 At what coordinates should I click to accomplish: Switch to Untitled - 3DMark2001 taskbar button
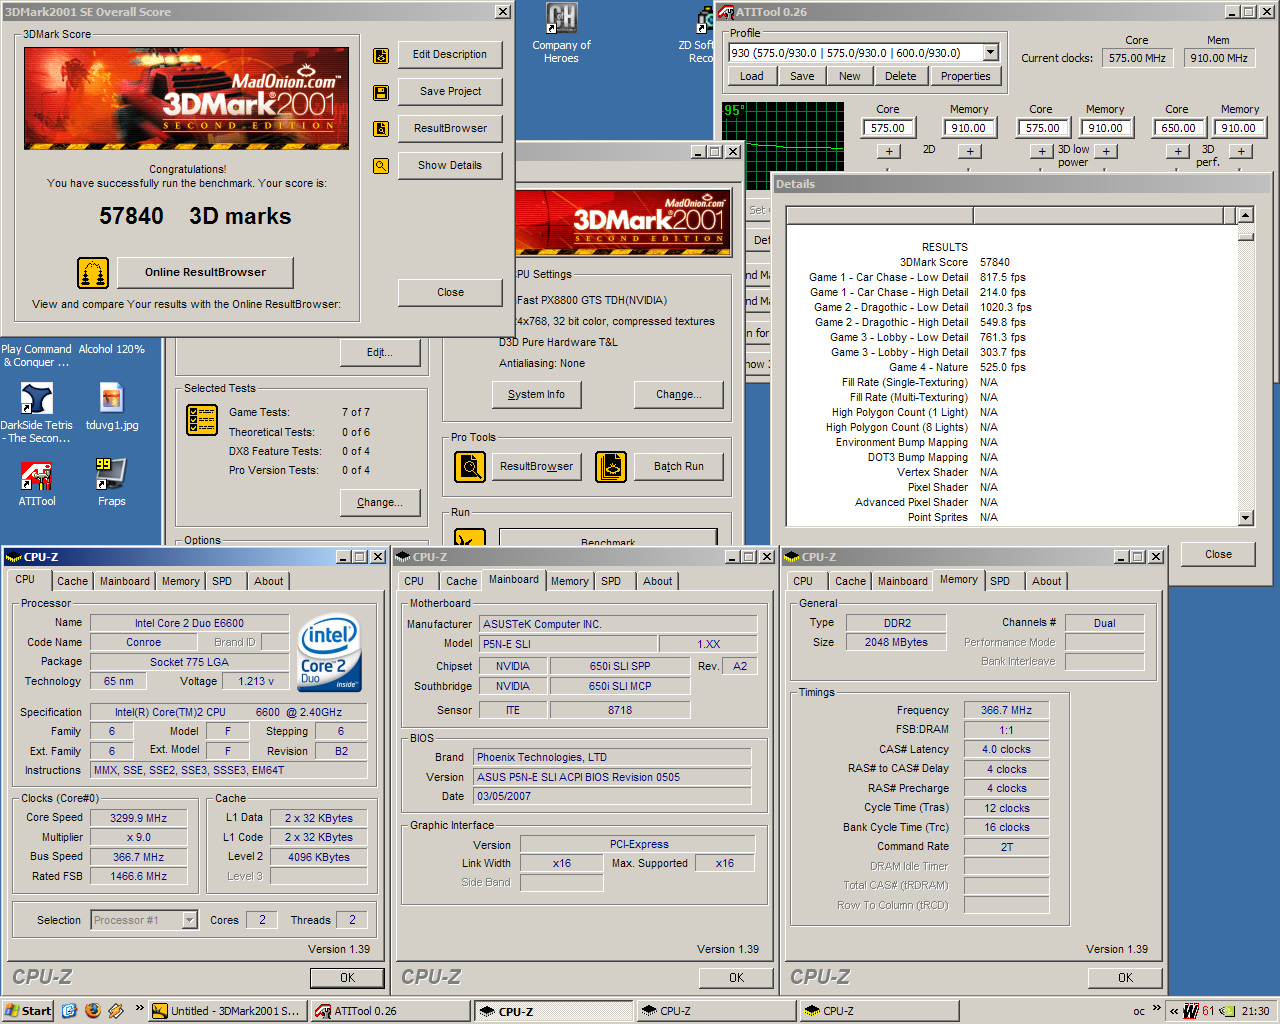[227, 1011]
